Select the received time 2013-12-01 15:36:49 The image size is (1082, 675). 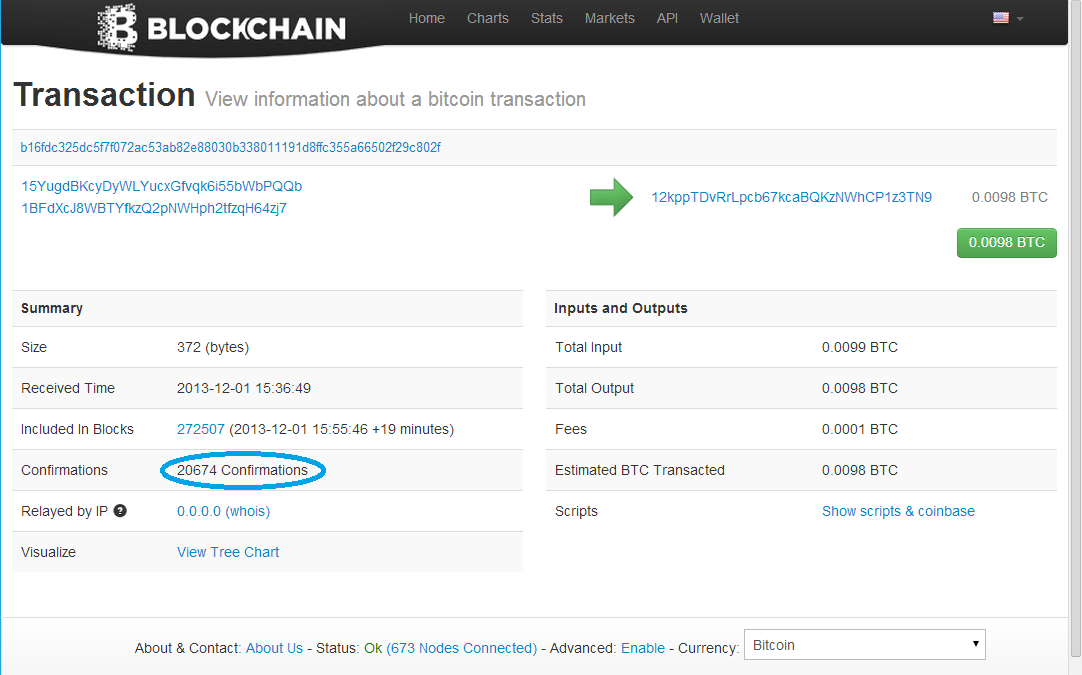click(x=244, y=389)
